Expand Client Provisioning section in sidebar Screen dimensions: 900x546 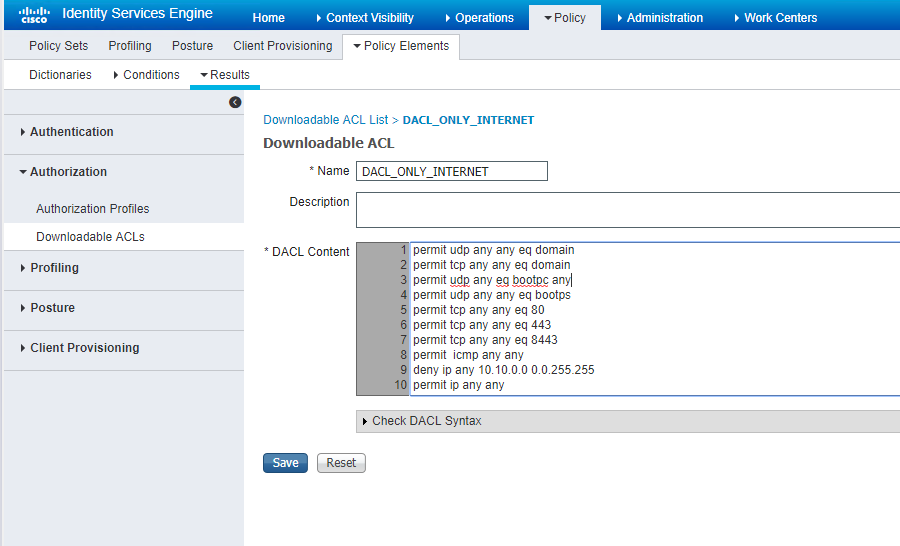[x=80, y=348]
